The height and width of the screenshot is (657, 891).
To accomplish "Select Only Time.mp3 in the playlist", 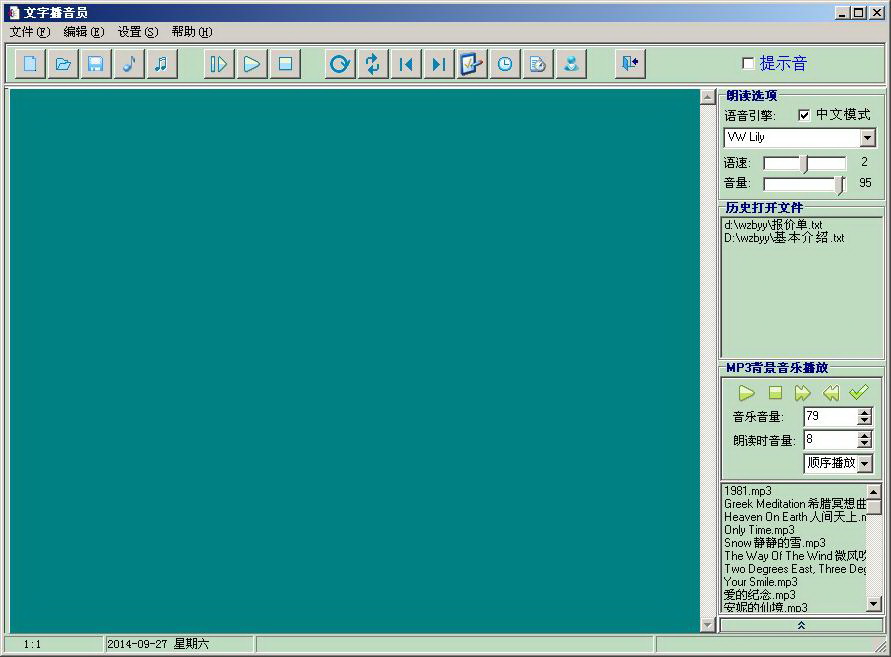I will [x=759, y=530].
